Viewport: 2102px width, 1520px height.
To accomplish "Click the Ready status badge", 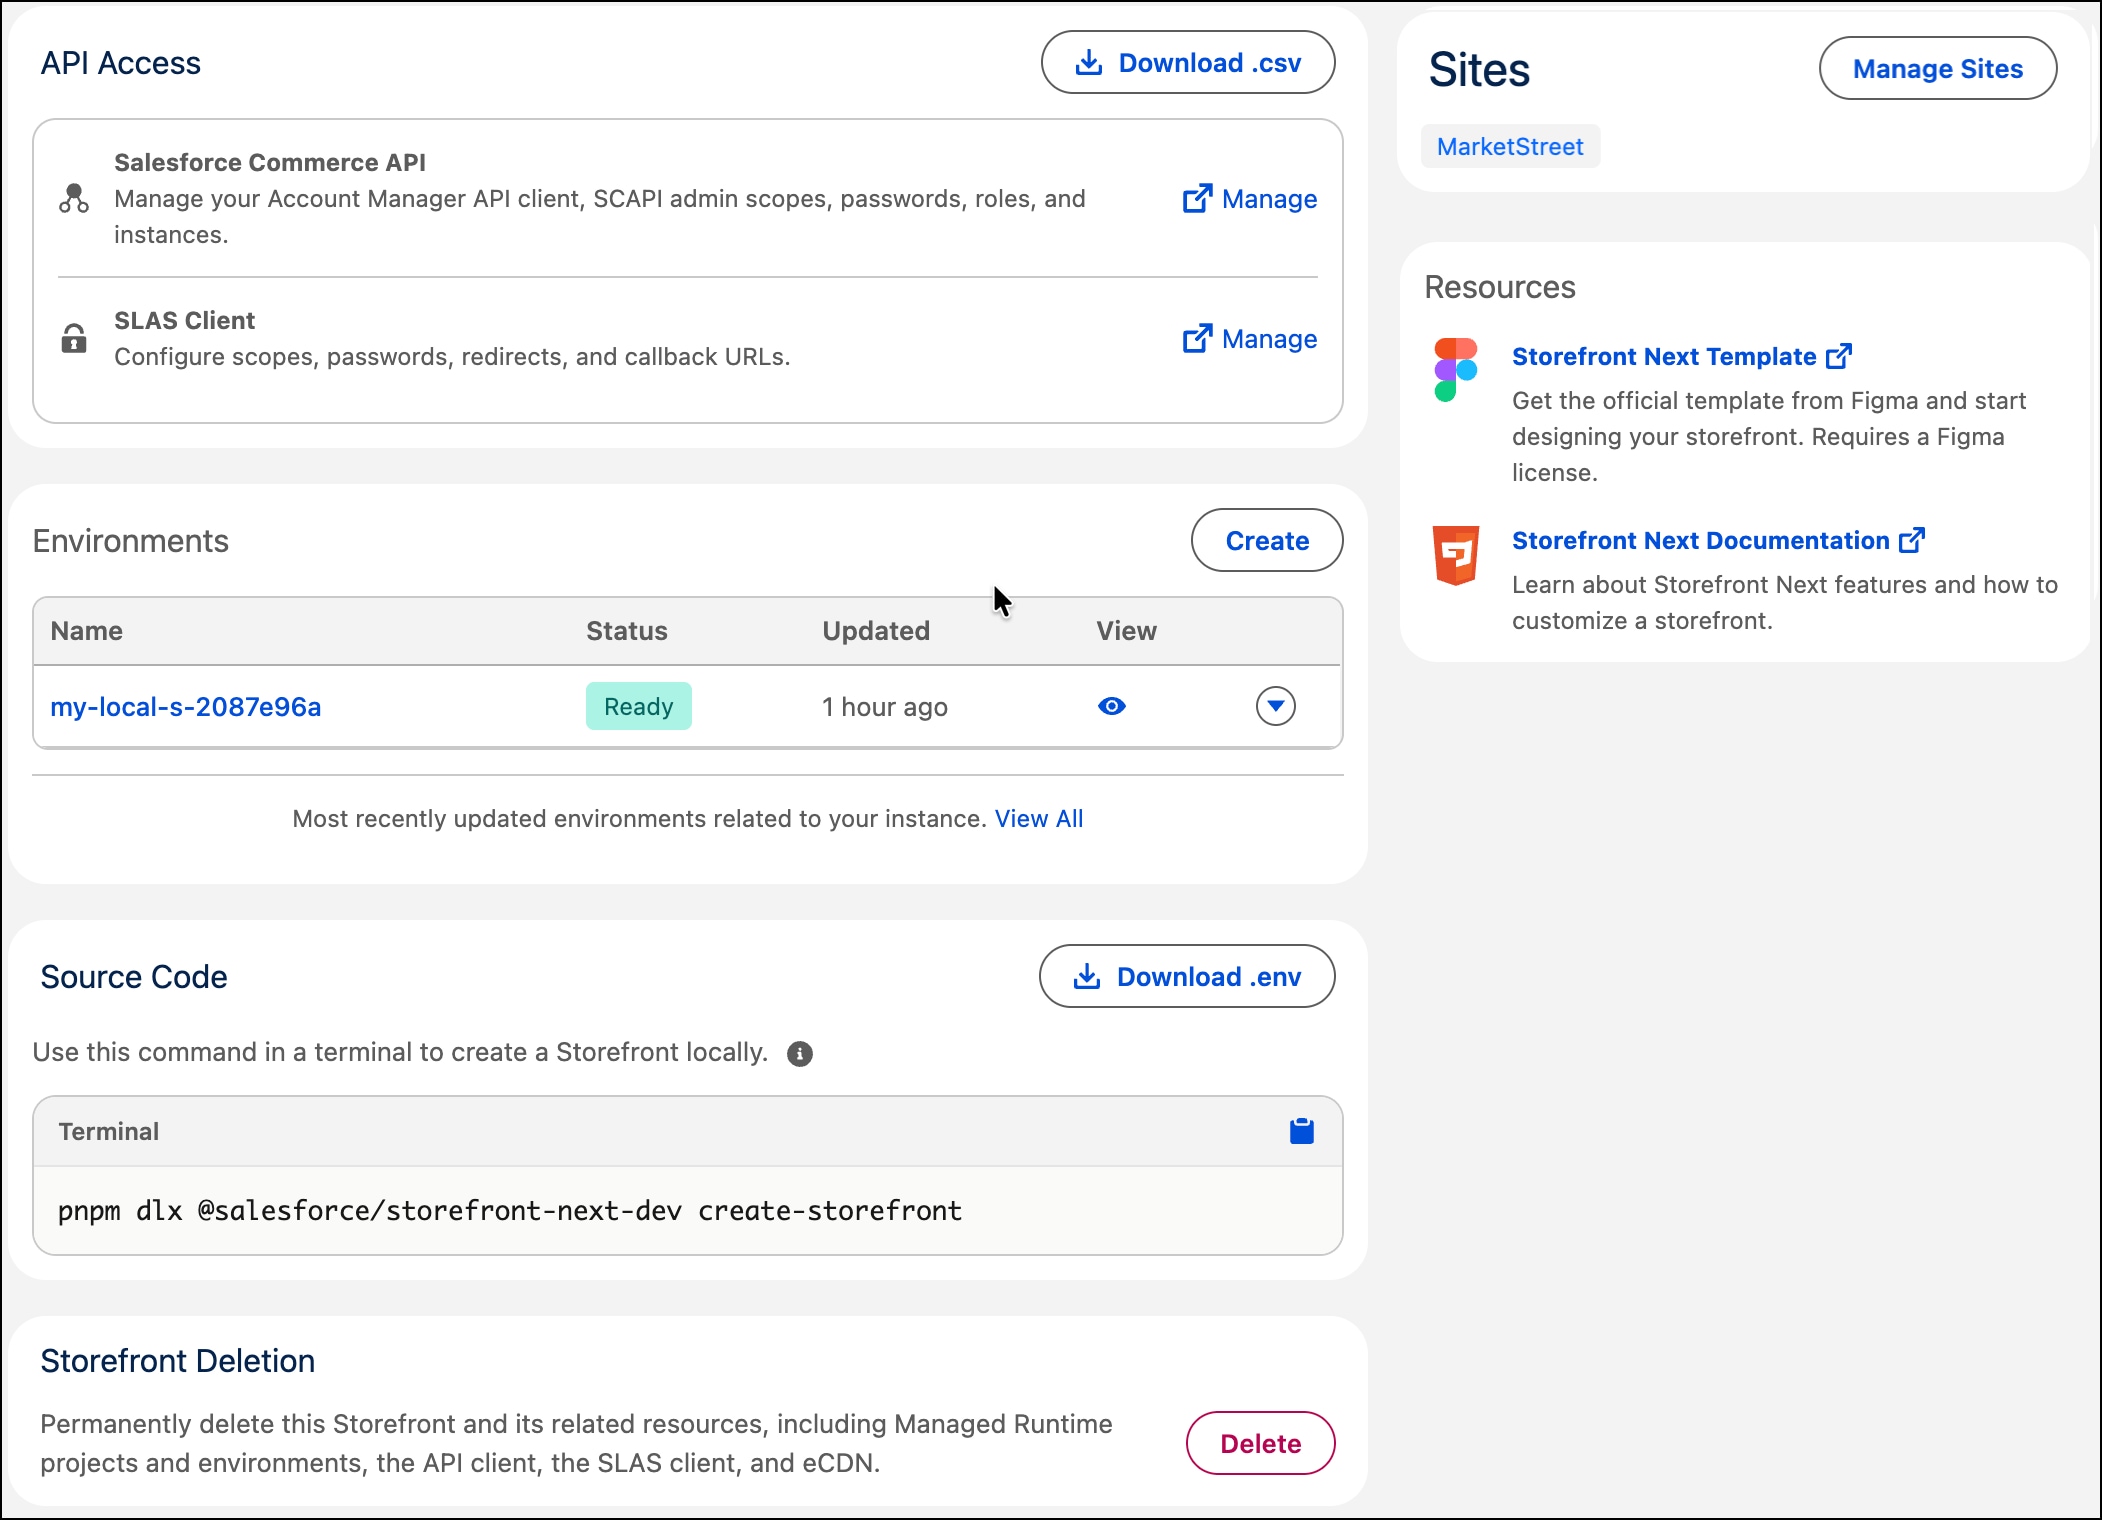I will (639, 706).
